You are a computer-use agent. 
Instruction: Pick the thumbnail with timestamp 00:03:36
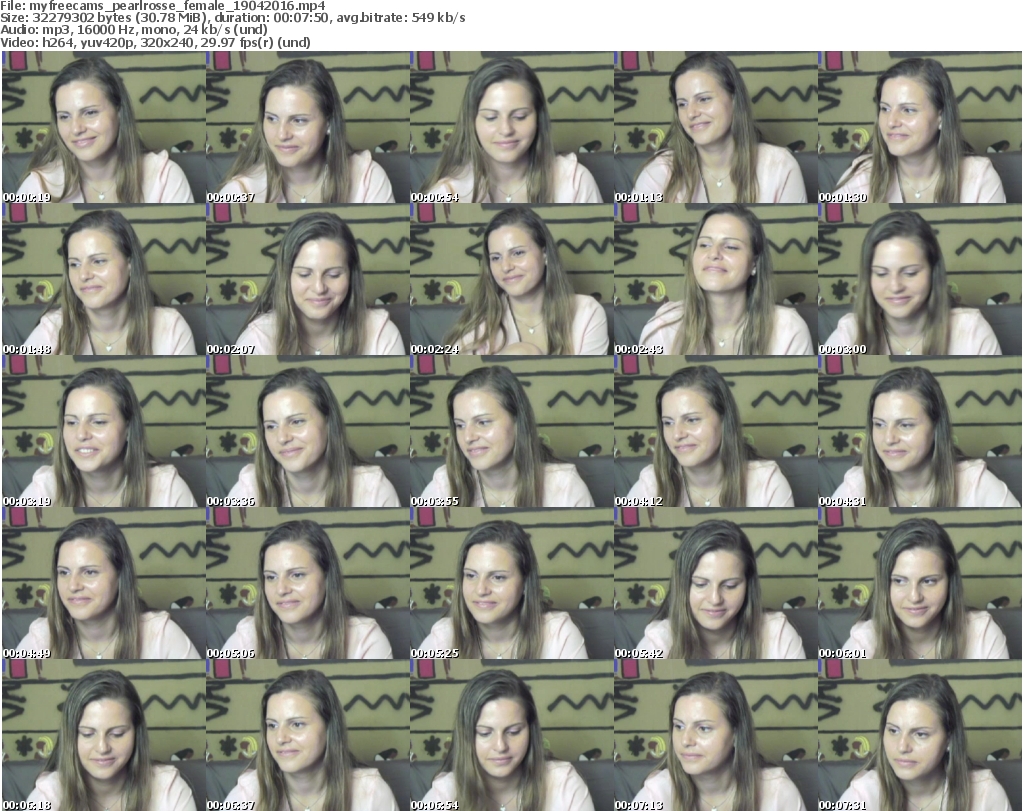pyautogui.click(x=308, y=432)
